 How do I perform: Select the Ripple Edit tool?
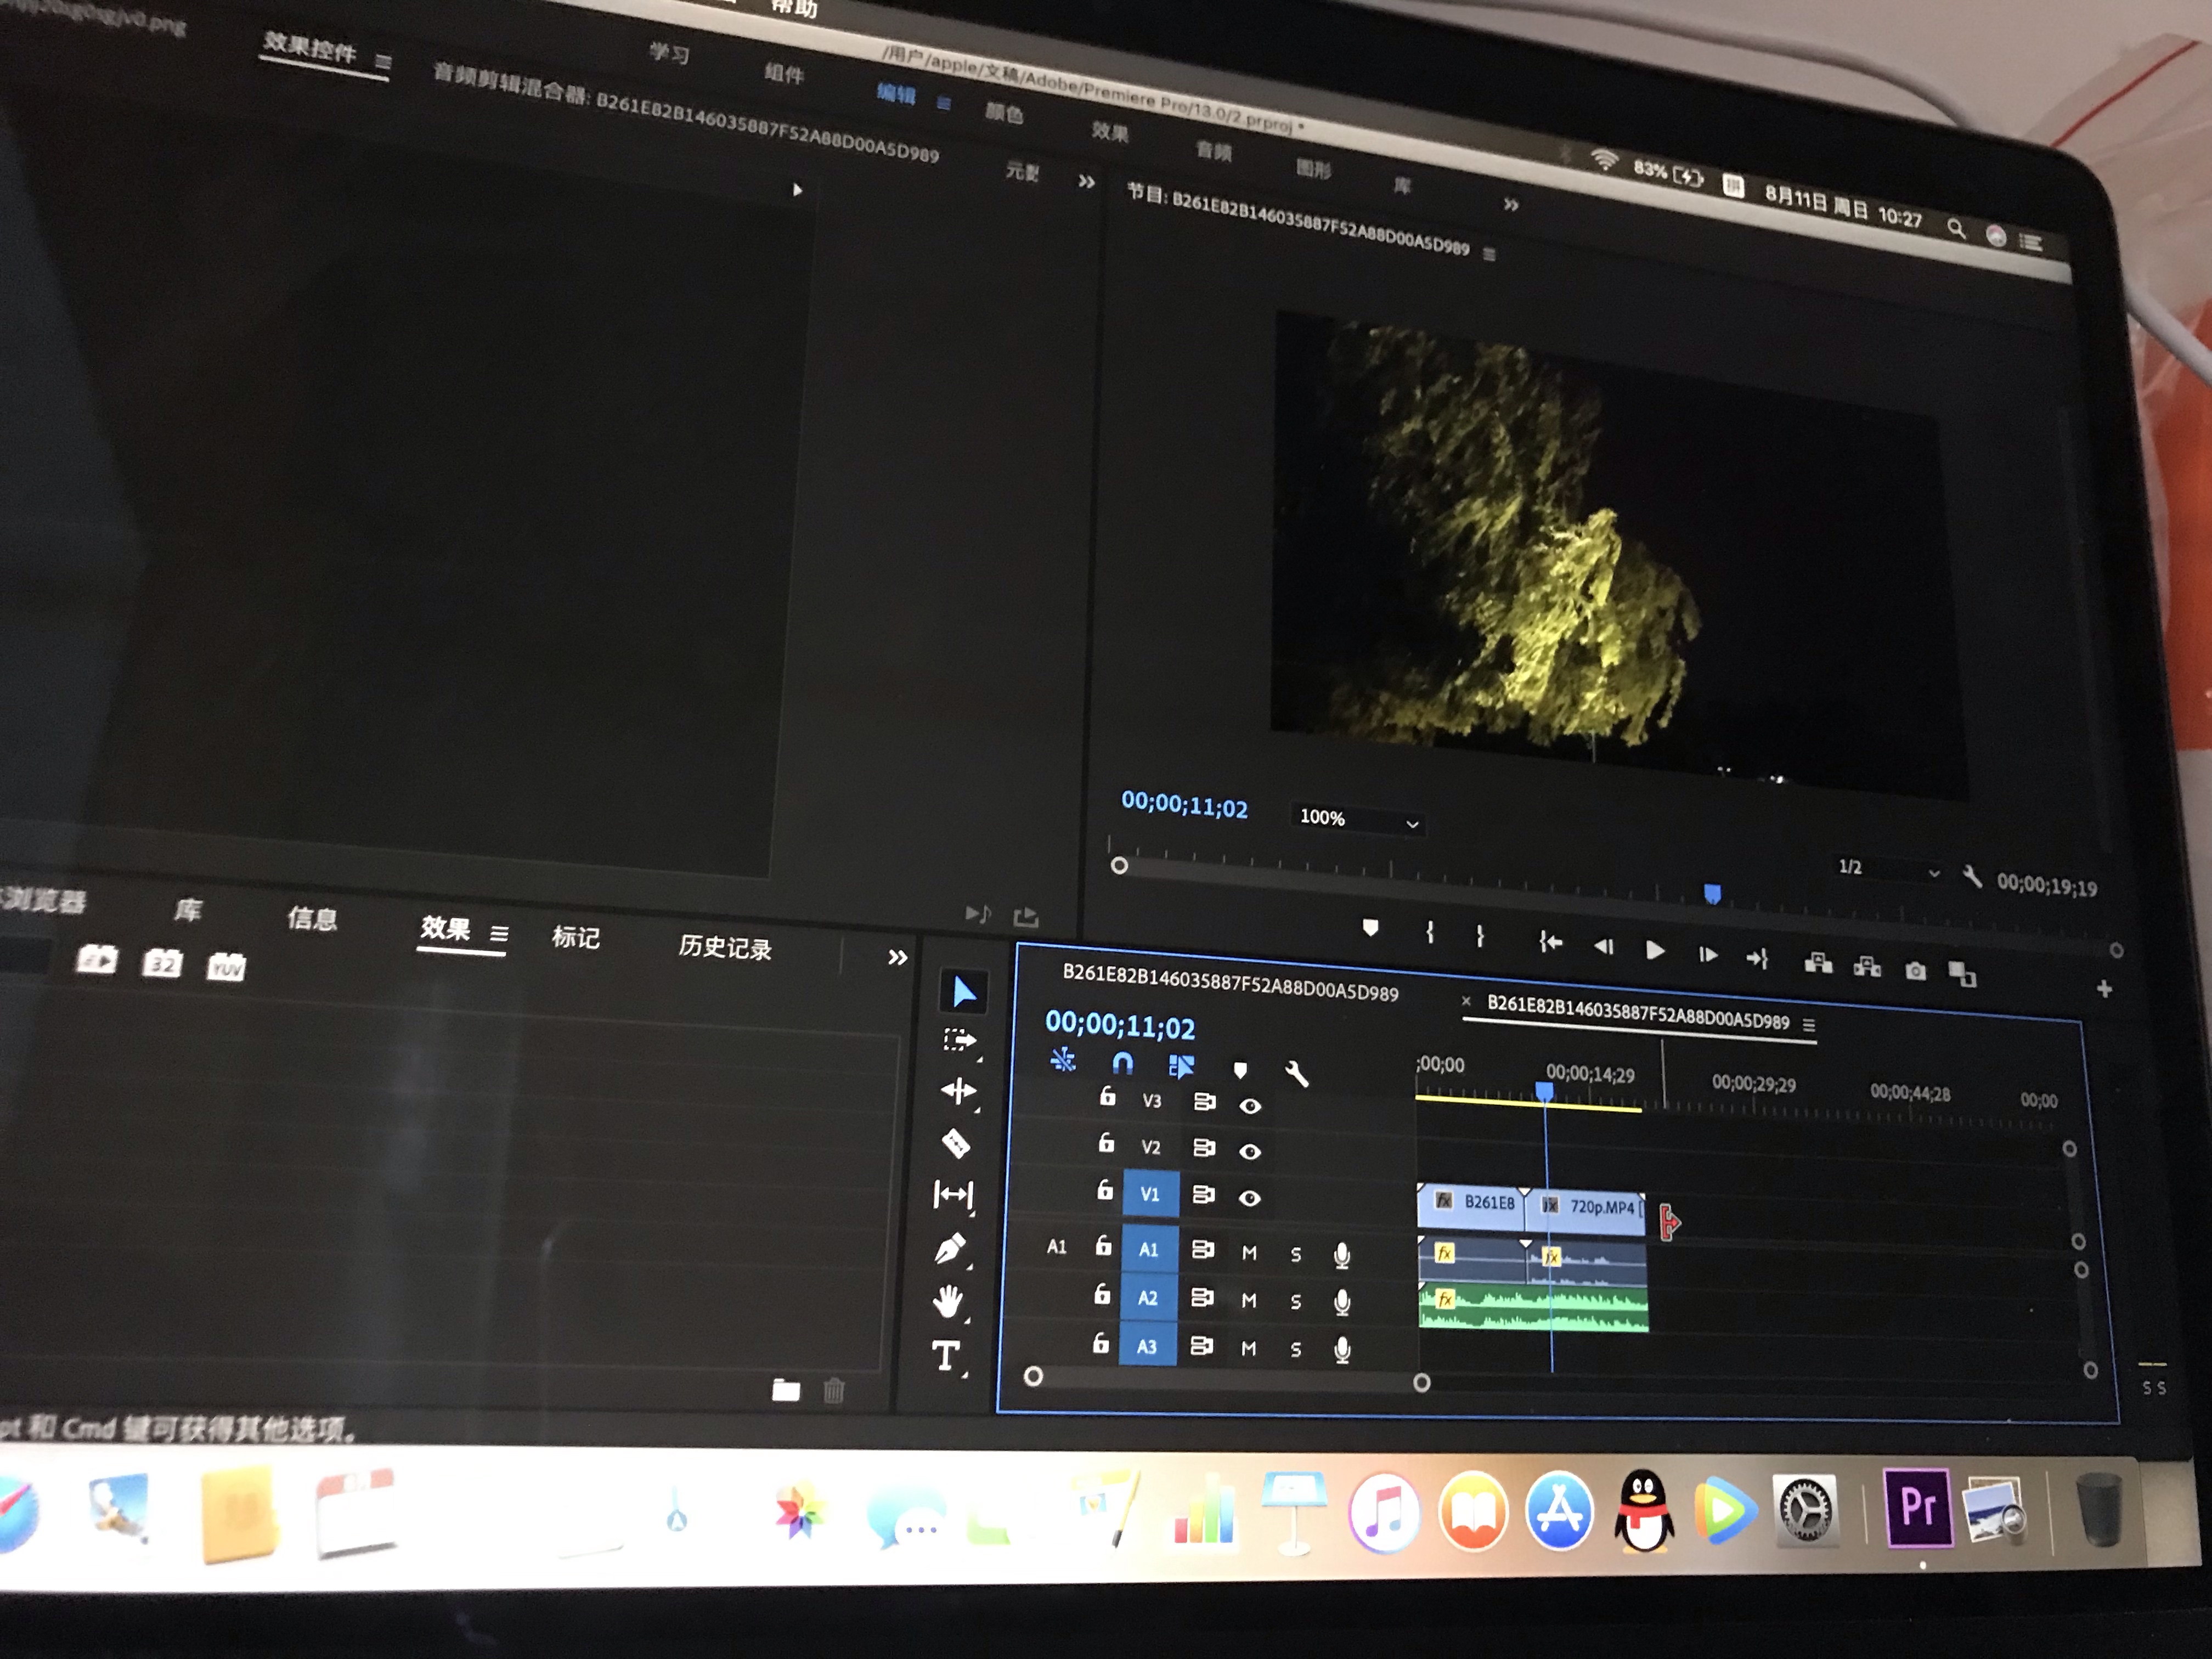click(959, 1091)
